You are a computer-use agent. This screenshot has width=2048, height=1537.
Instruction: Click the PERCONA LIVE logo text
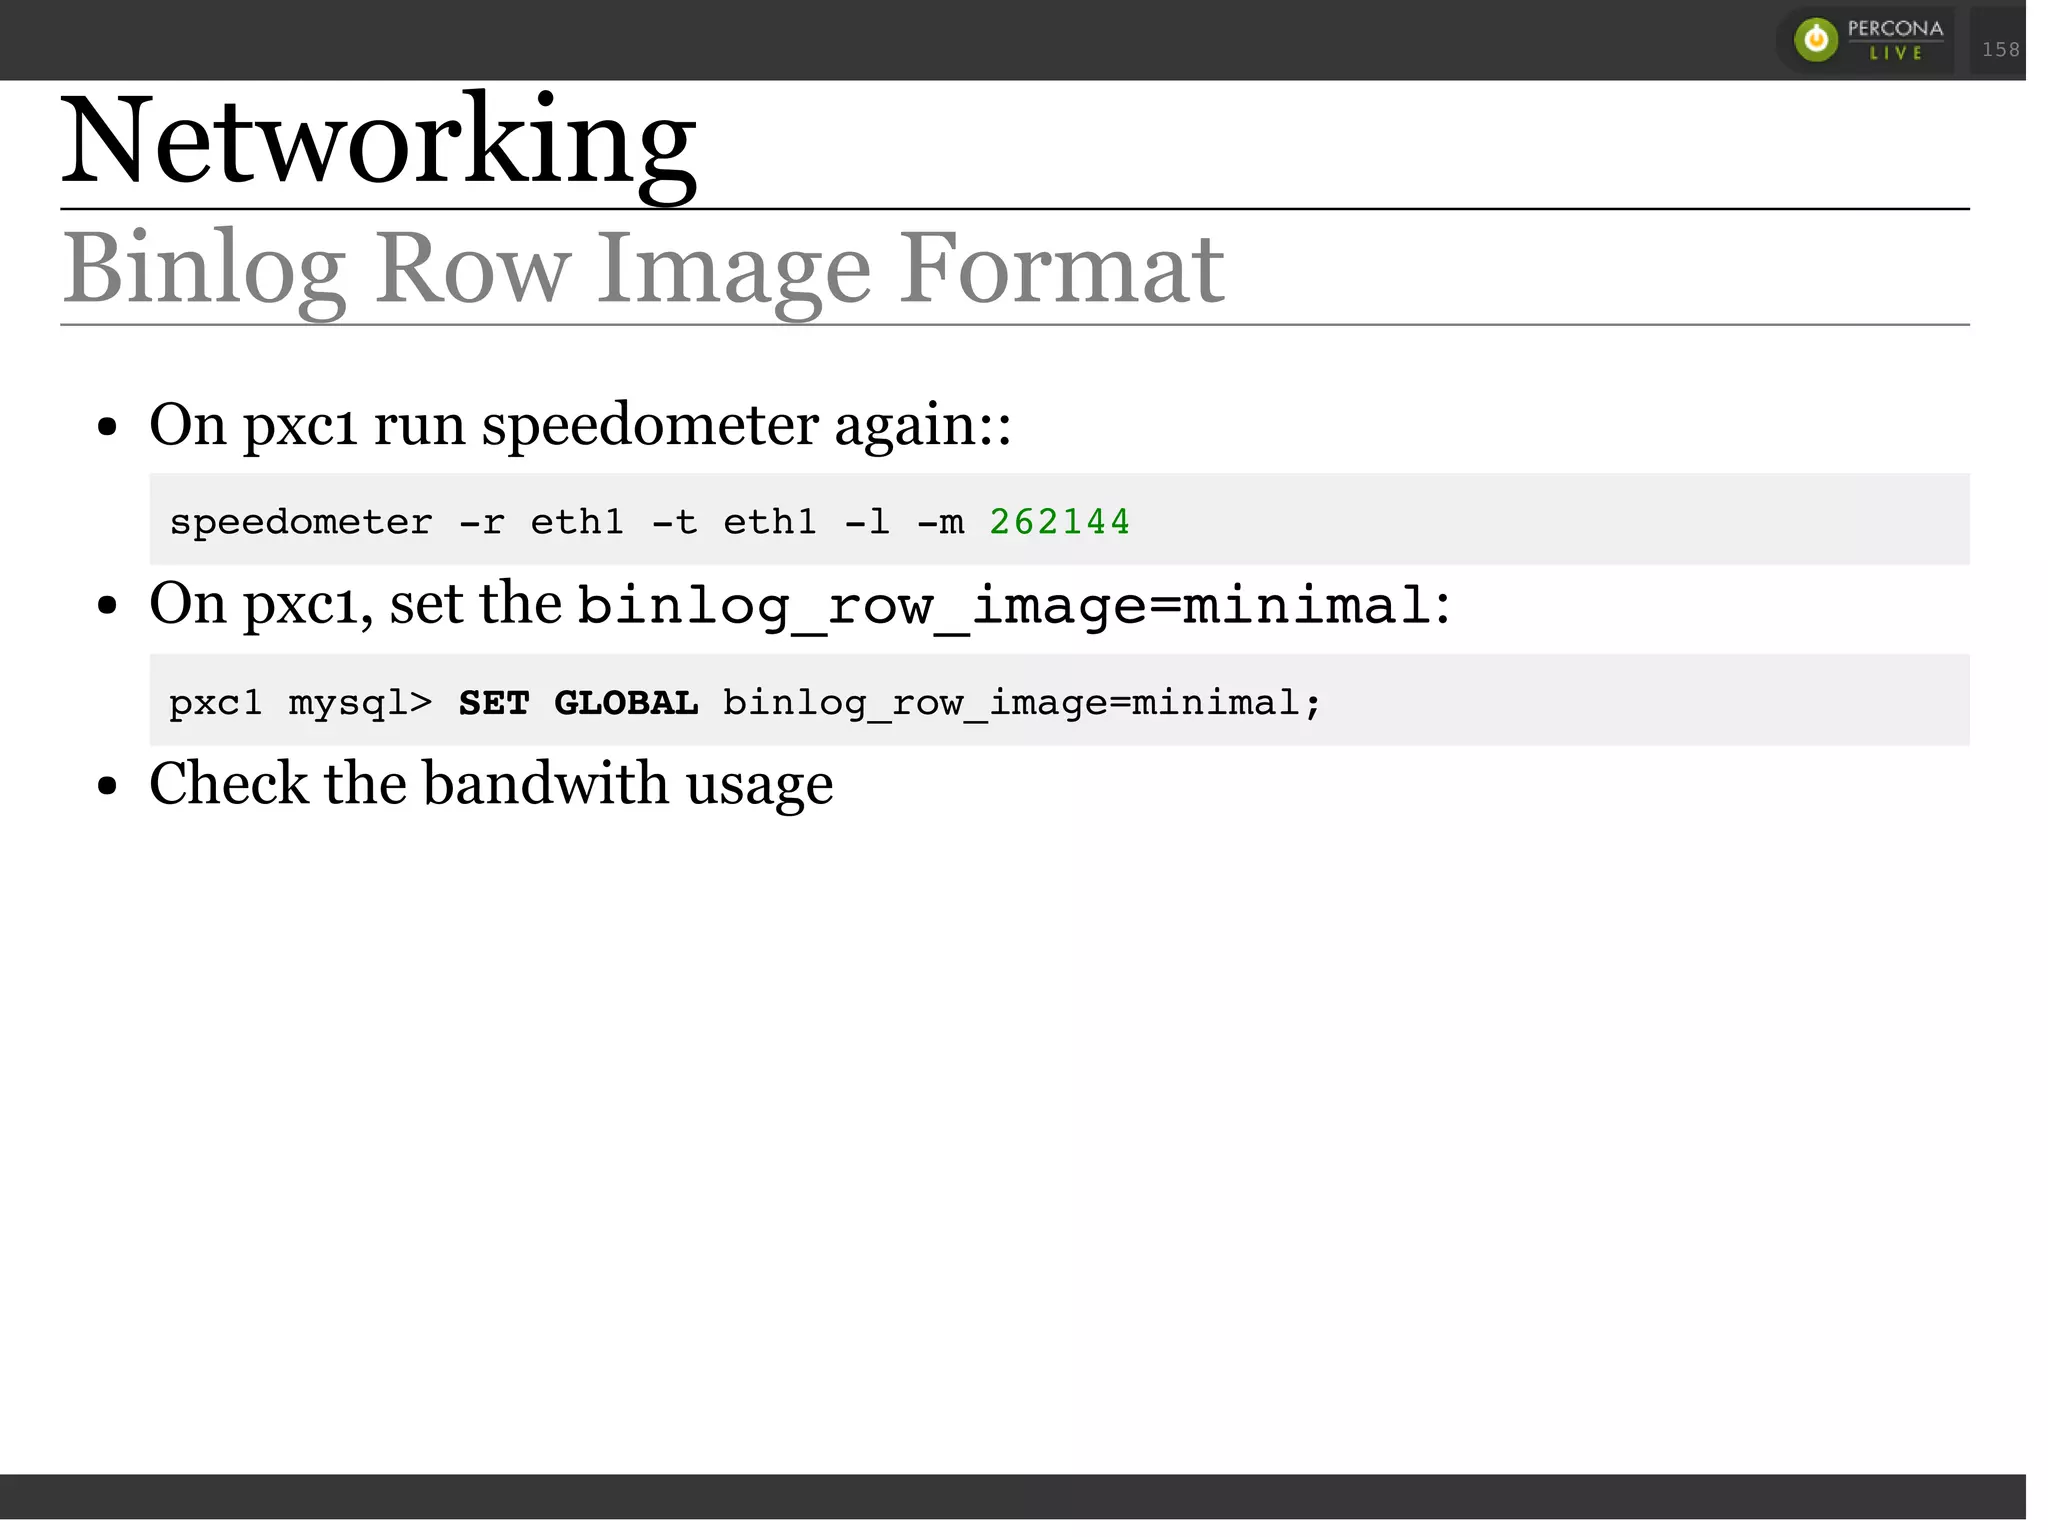coord(1895,40)
